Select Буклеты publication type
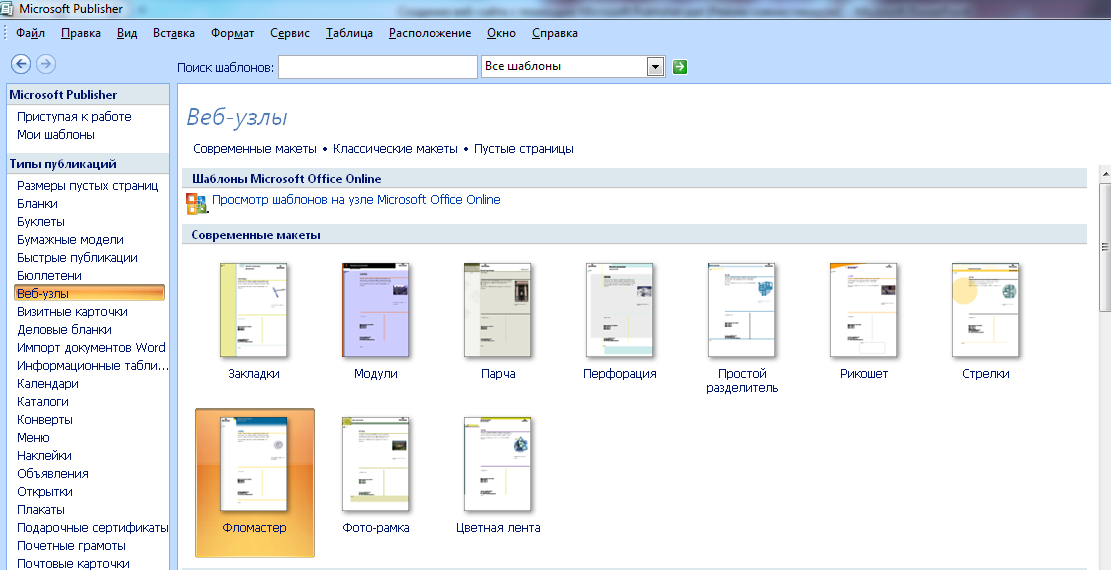 click(x=41, y=222)
